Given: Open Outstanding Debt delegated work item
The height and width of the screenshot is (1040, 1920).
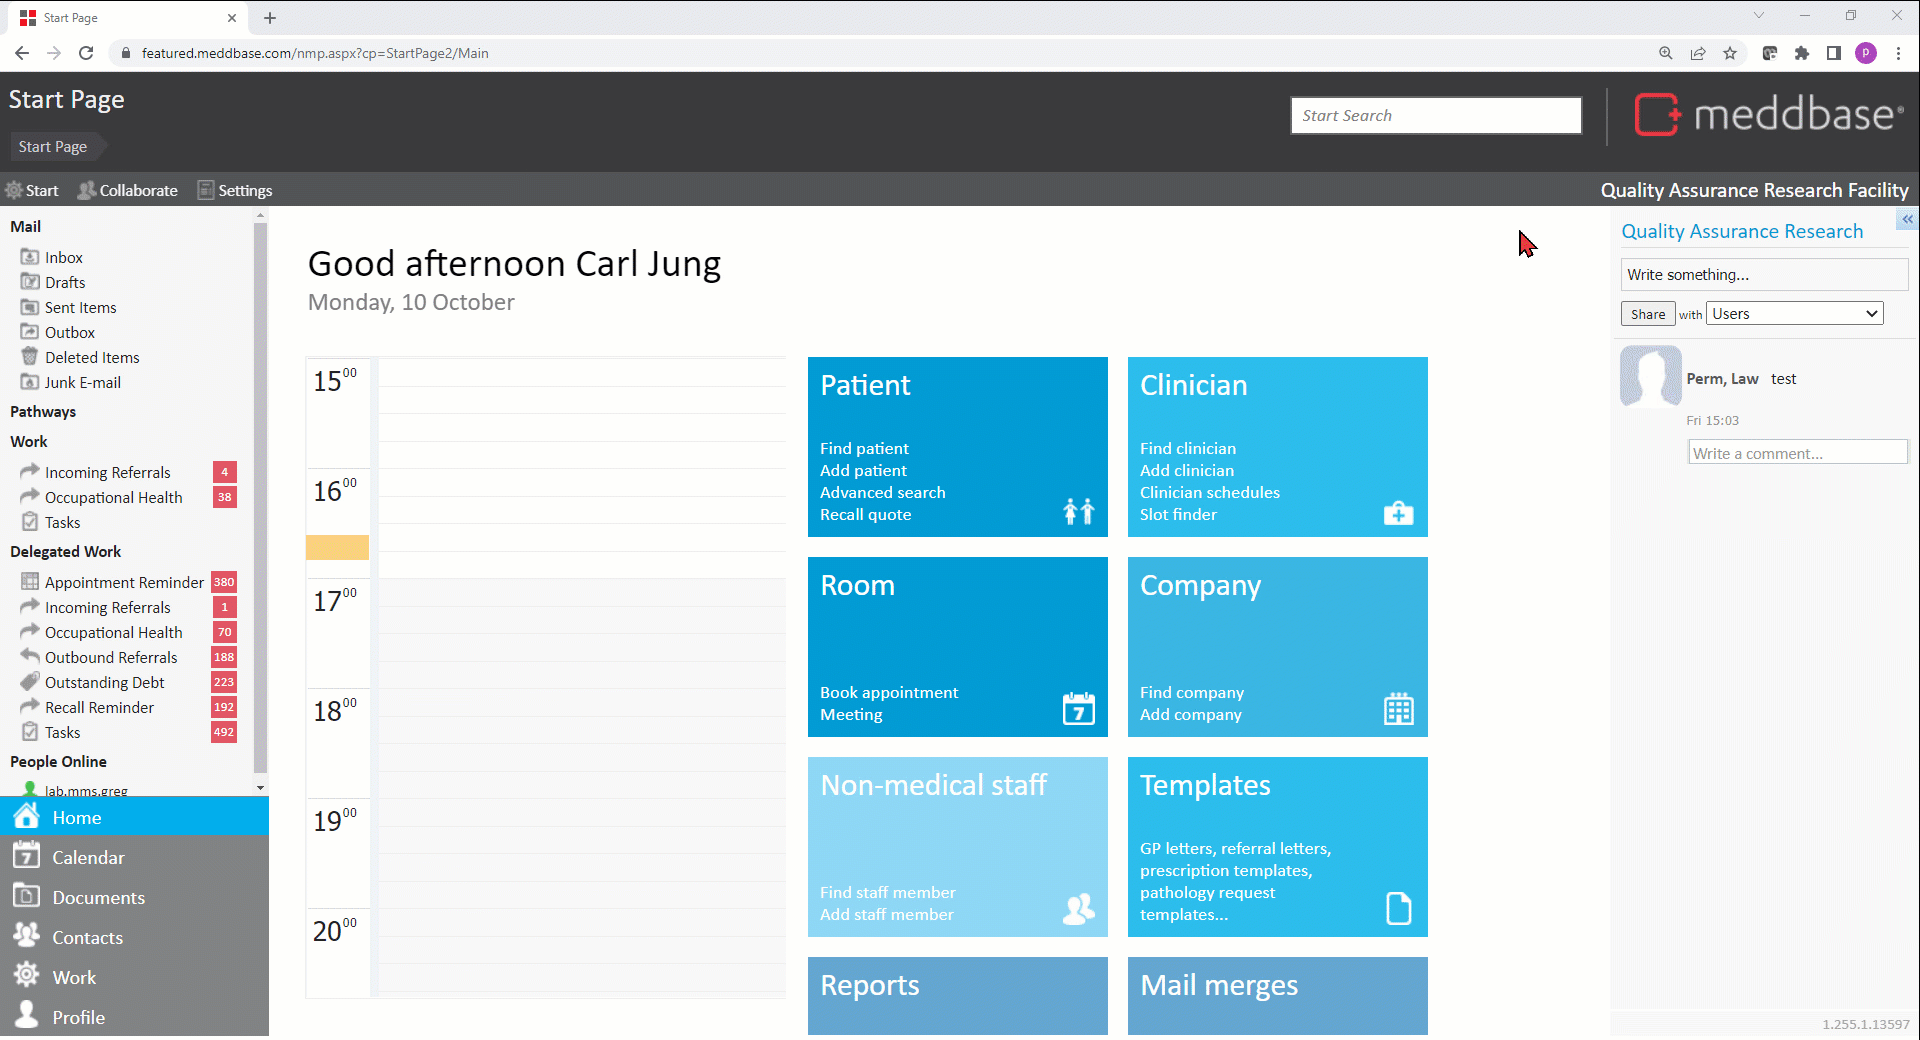Looking at the screenshot, I should (x=104, y=683).
